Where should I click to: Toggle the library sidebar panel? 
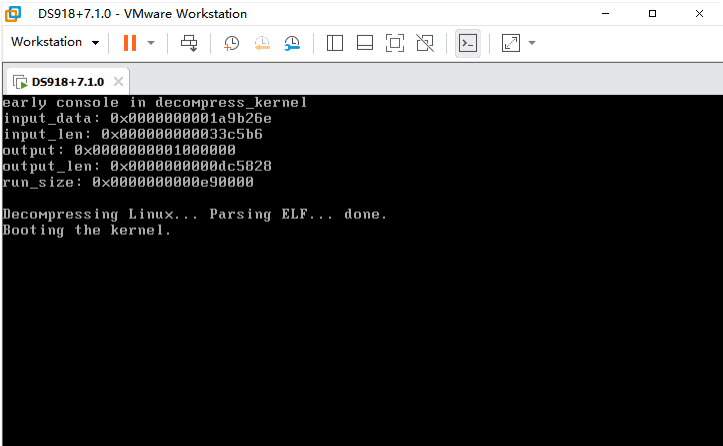point(335,43)
